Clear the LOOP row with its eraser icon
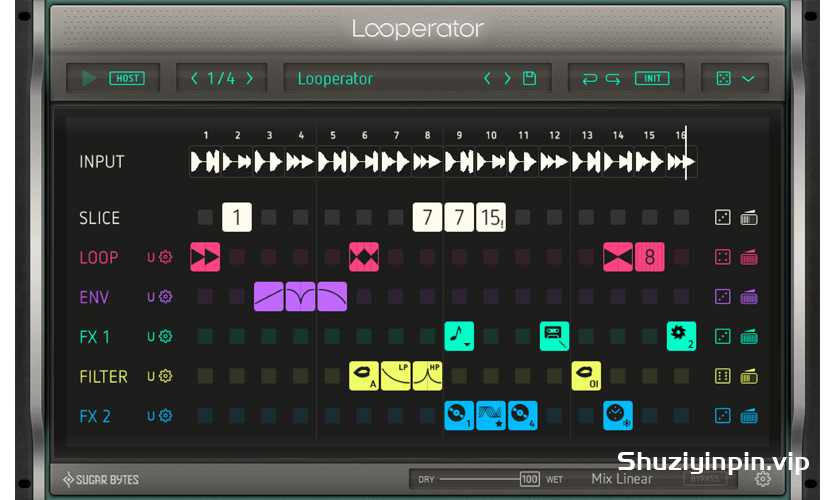 point(749,257)
